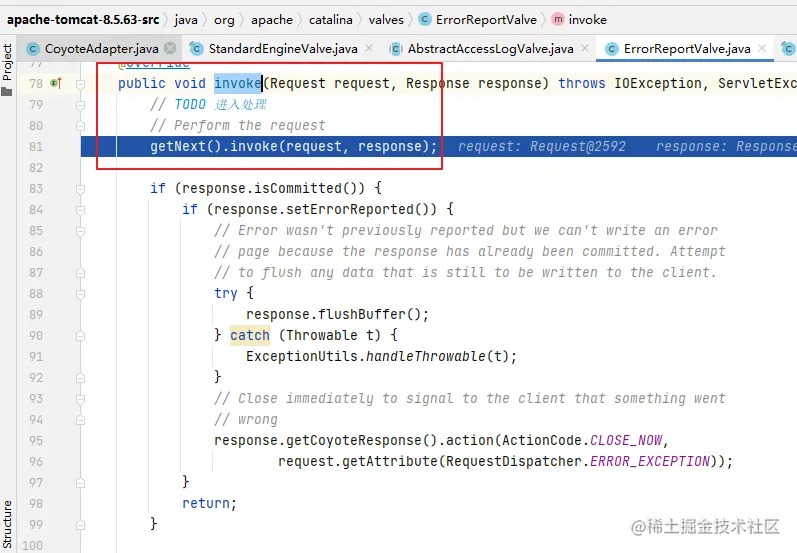Click the apache breadcrumb segment
This screenshot has width=797, height=553.
[x=272, y=20]
